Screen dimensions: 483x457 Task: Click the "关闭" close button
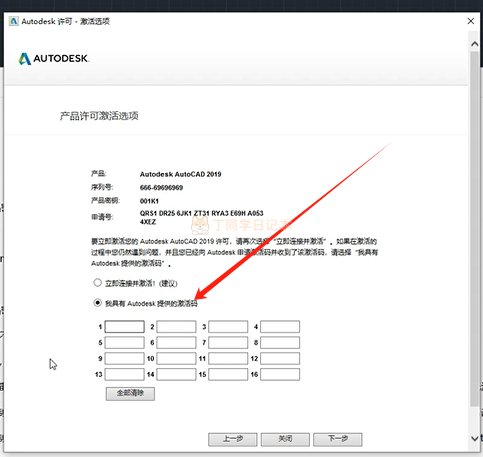[285, 439]
